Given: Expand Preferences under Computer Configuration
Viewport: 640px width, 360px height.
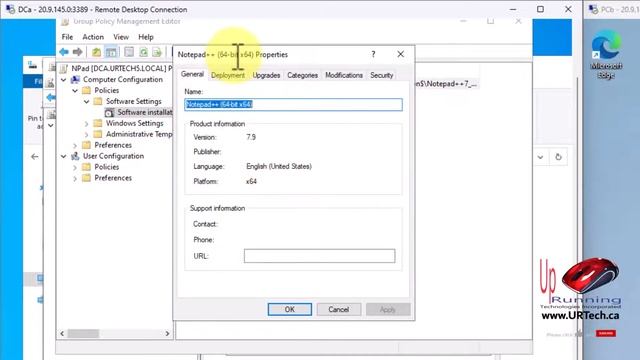Looking at the screenshot, I should (75, 145).
